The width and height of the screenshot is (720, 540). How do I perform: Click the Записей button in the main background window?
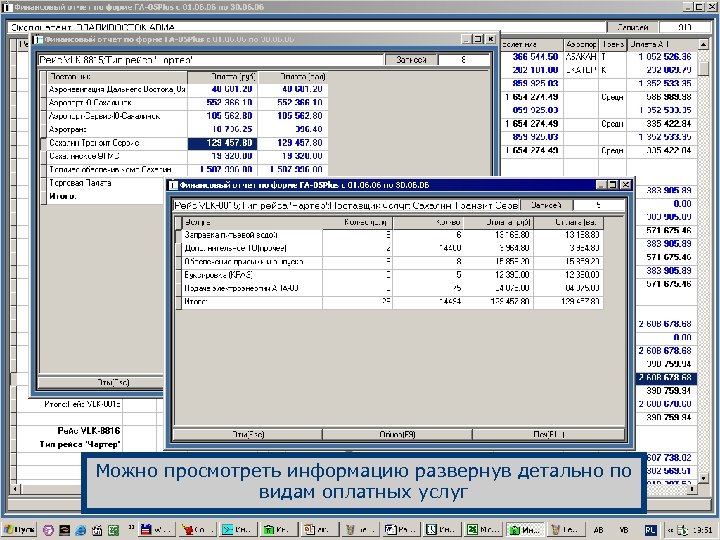pyautogui.click(x=633, y=28)
